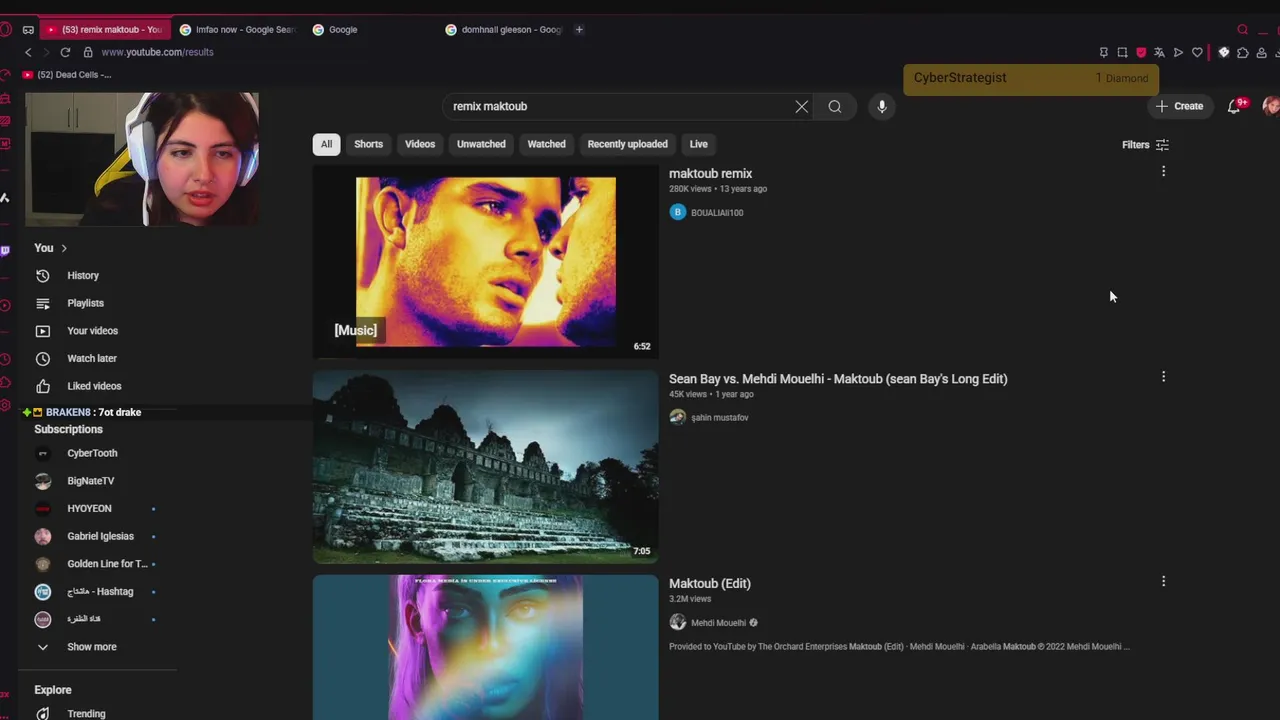Start voice search with microphone
The height and width of the screenshot is (720, 1280).
[881, 106]
